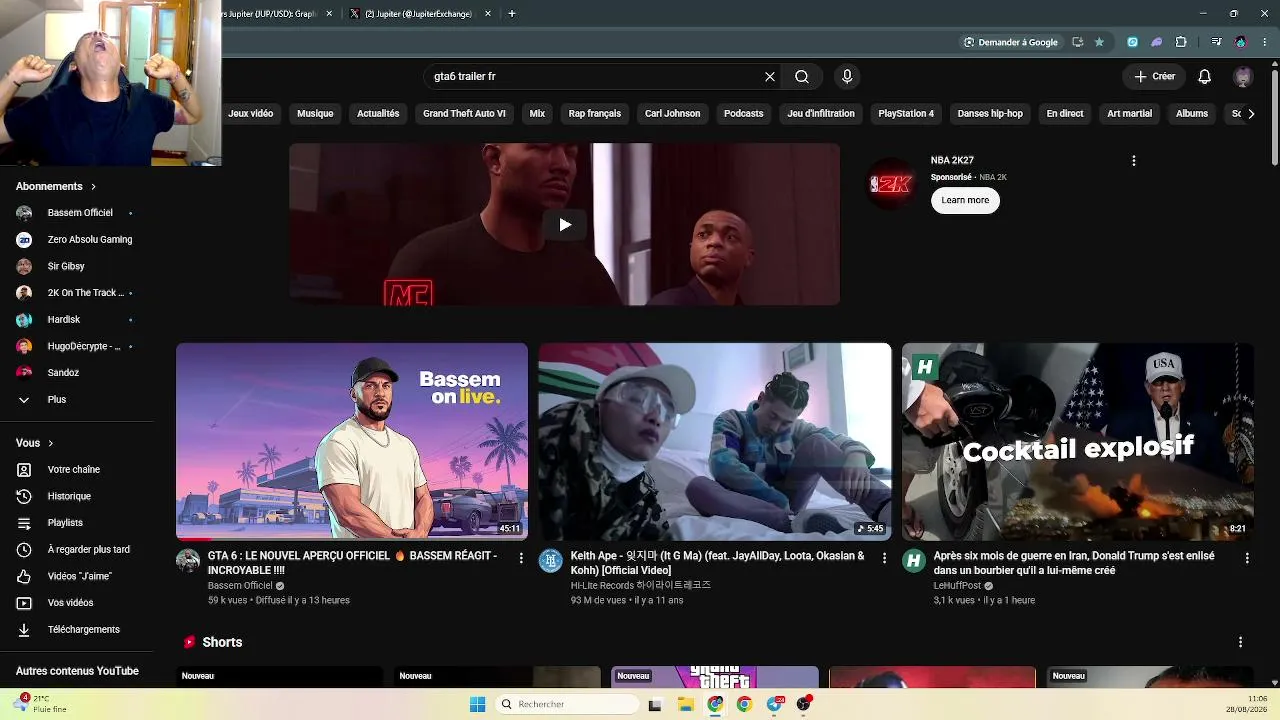
Task: Open the Playlists icon in sidebar
Action: pyautogui.click(x=24, y=523)
